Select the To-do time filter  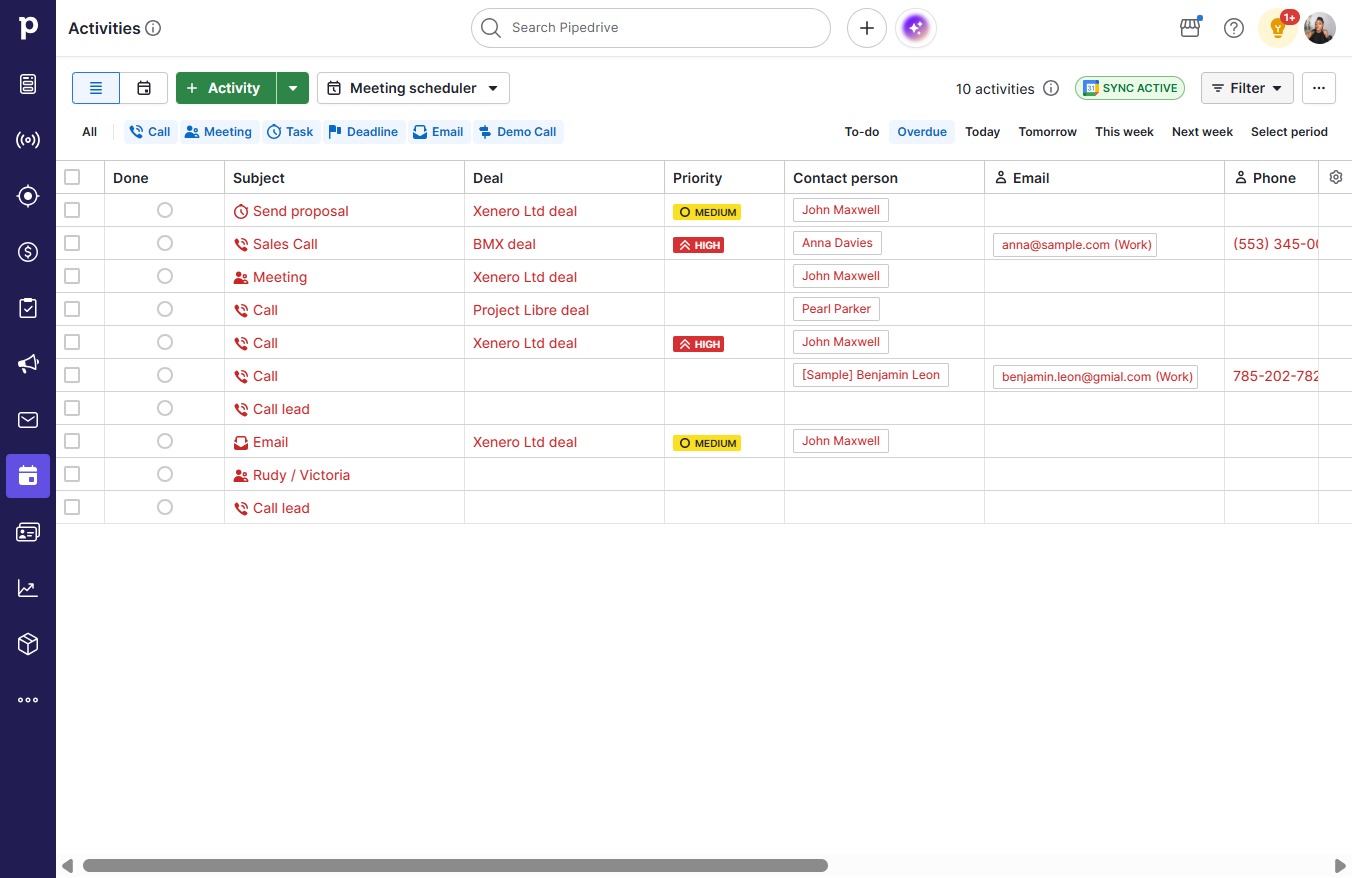(x=862, y=132)
